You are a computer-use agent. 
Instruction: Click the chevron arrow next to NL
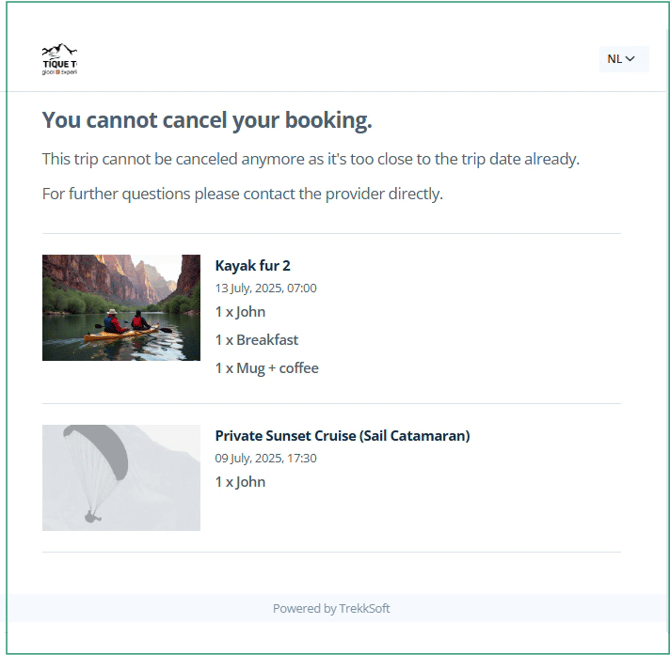coord(630,59)
